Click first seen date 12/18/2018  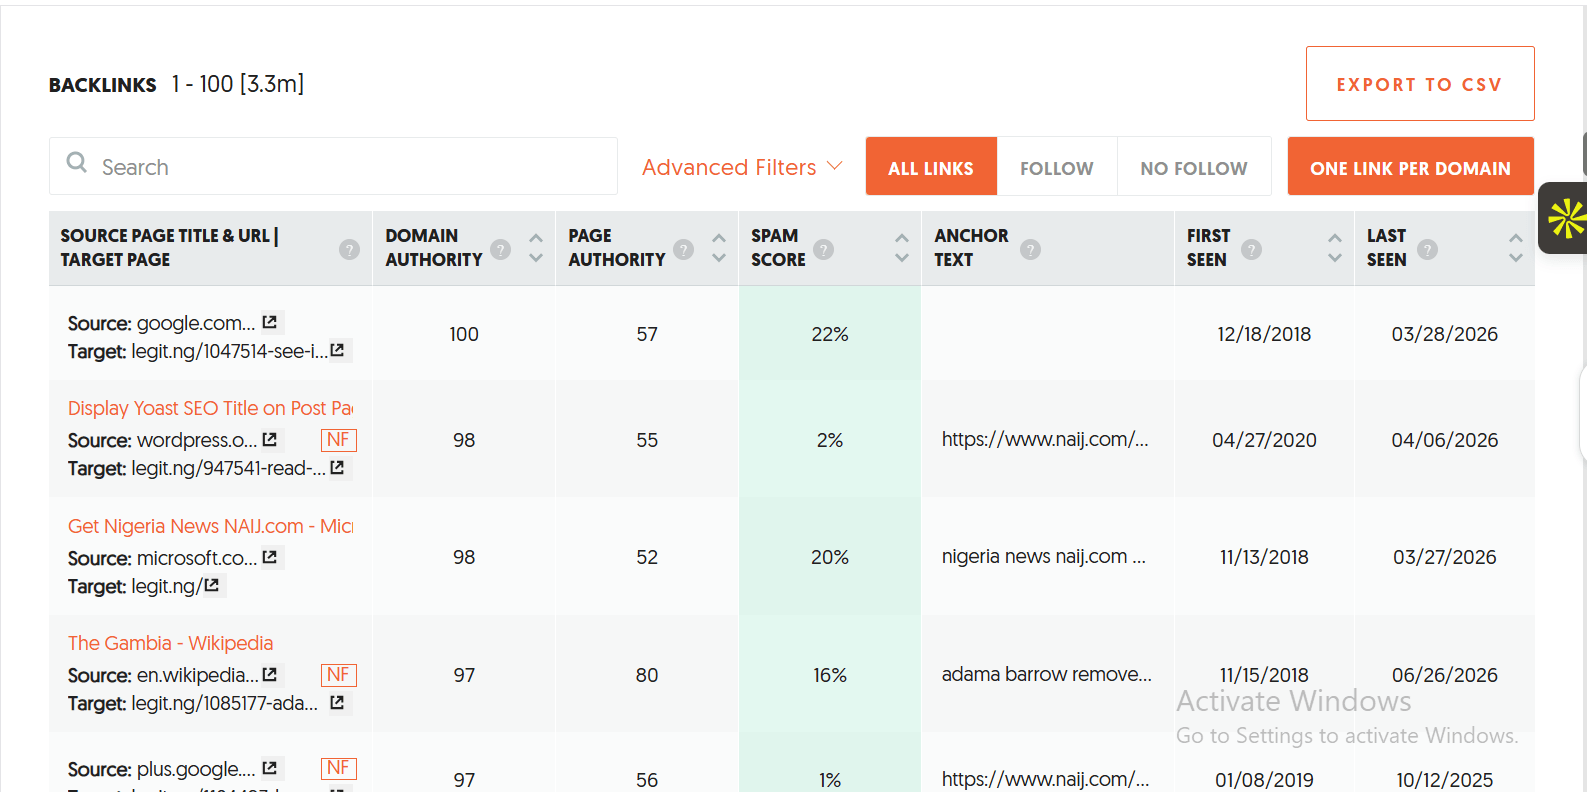[1264, 334]
